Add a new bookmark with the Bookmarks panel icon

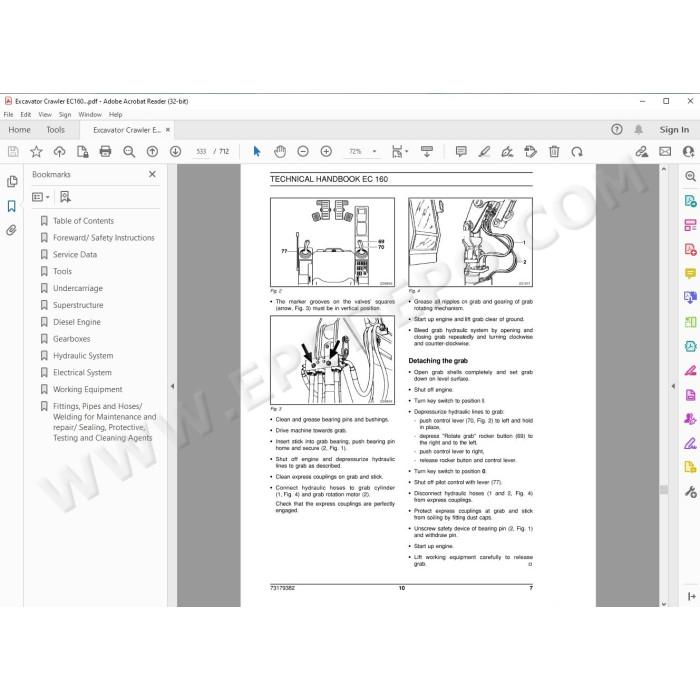[65, 197]
